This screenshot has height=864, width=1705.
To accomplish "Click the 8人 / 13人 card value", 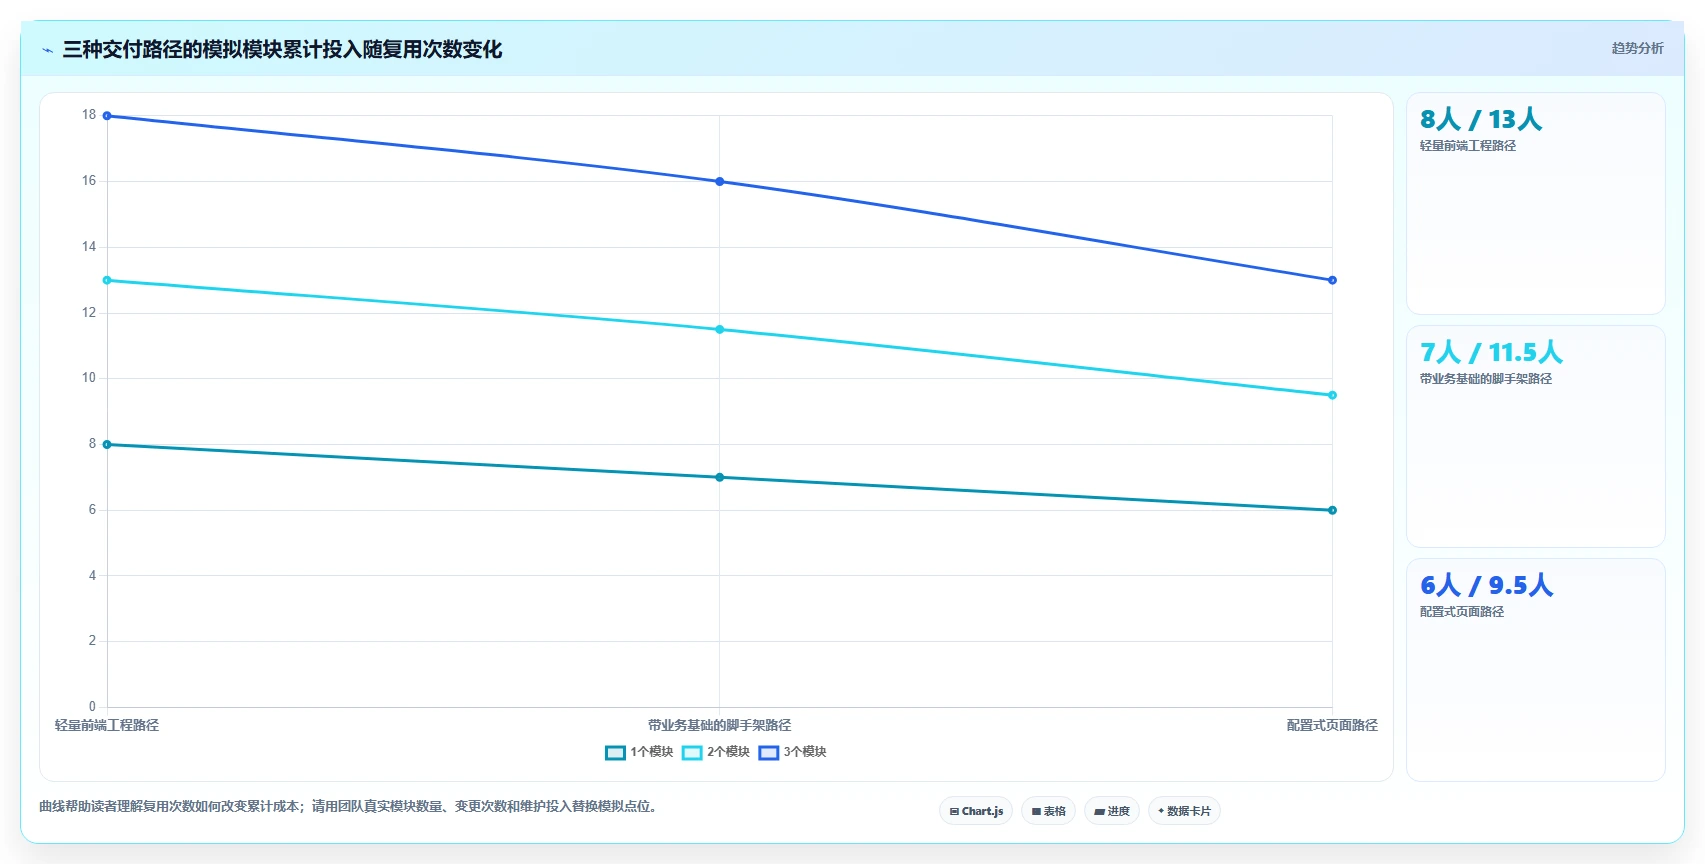I will click(1481, 120).
